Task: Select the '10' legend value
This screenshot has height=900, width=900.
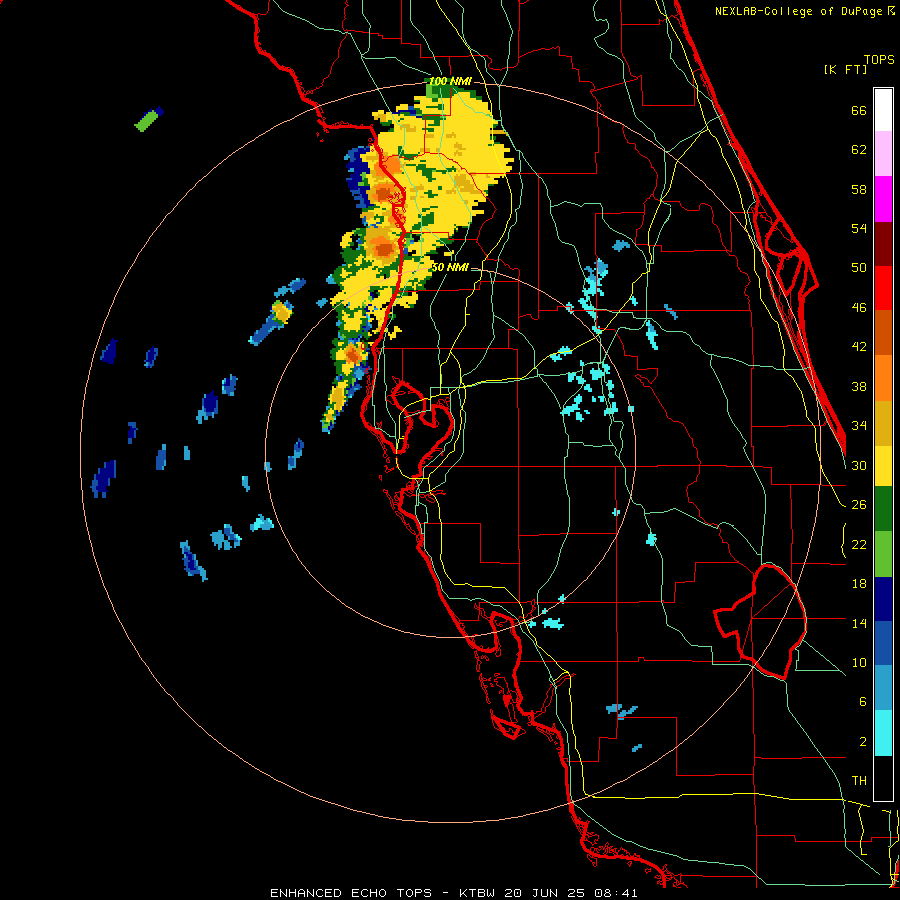Action: click(859, 662)
